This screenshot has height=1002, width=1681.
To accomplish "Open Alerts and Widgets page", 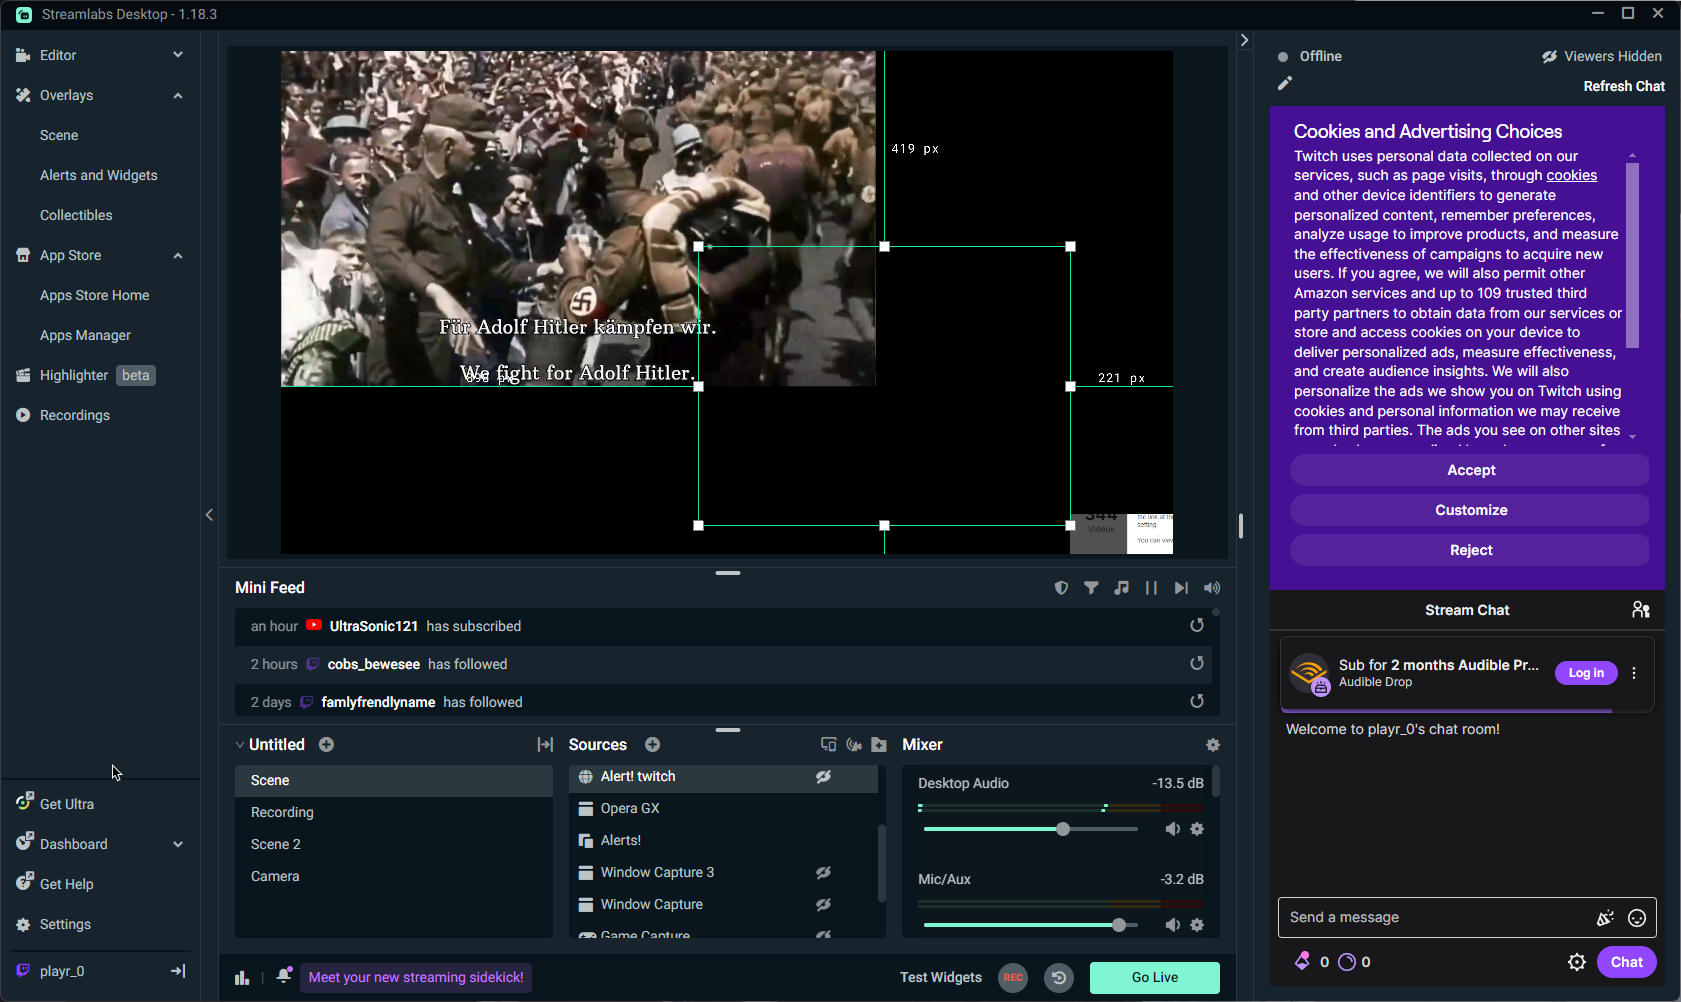I will [99, 175].
